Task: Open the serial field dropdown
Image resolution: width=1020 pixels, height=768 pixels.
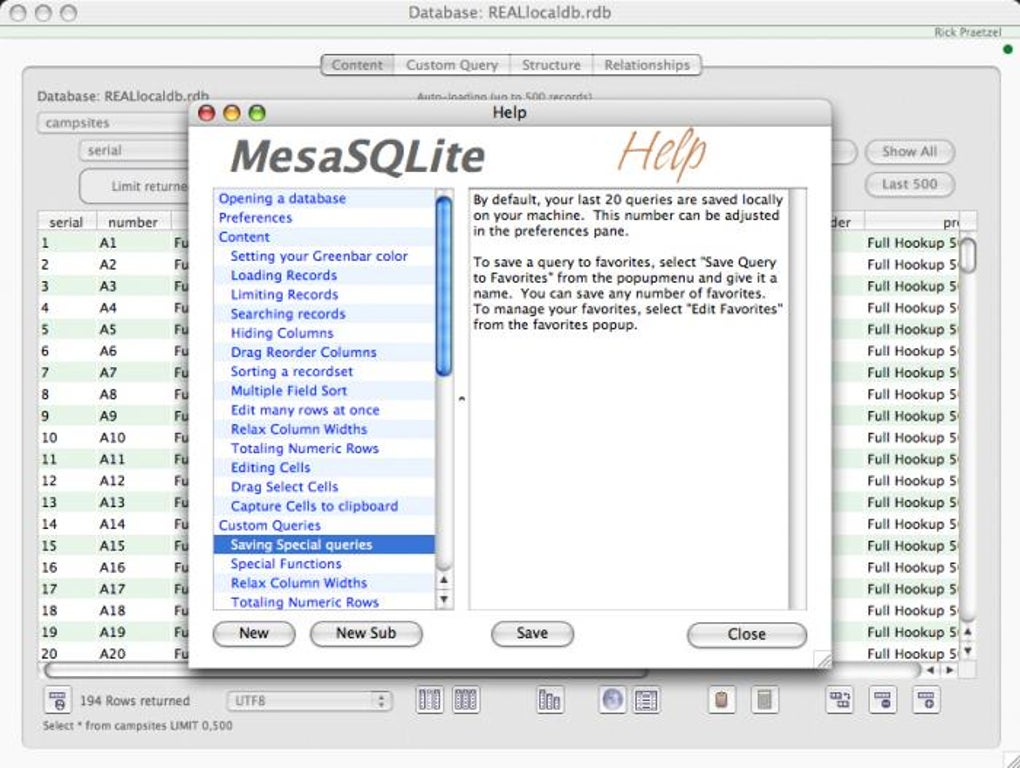Action: coord(134,150)
